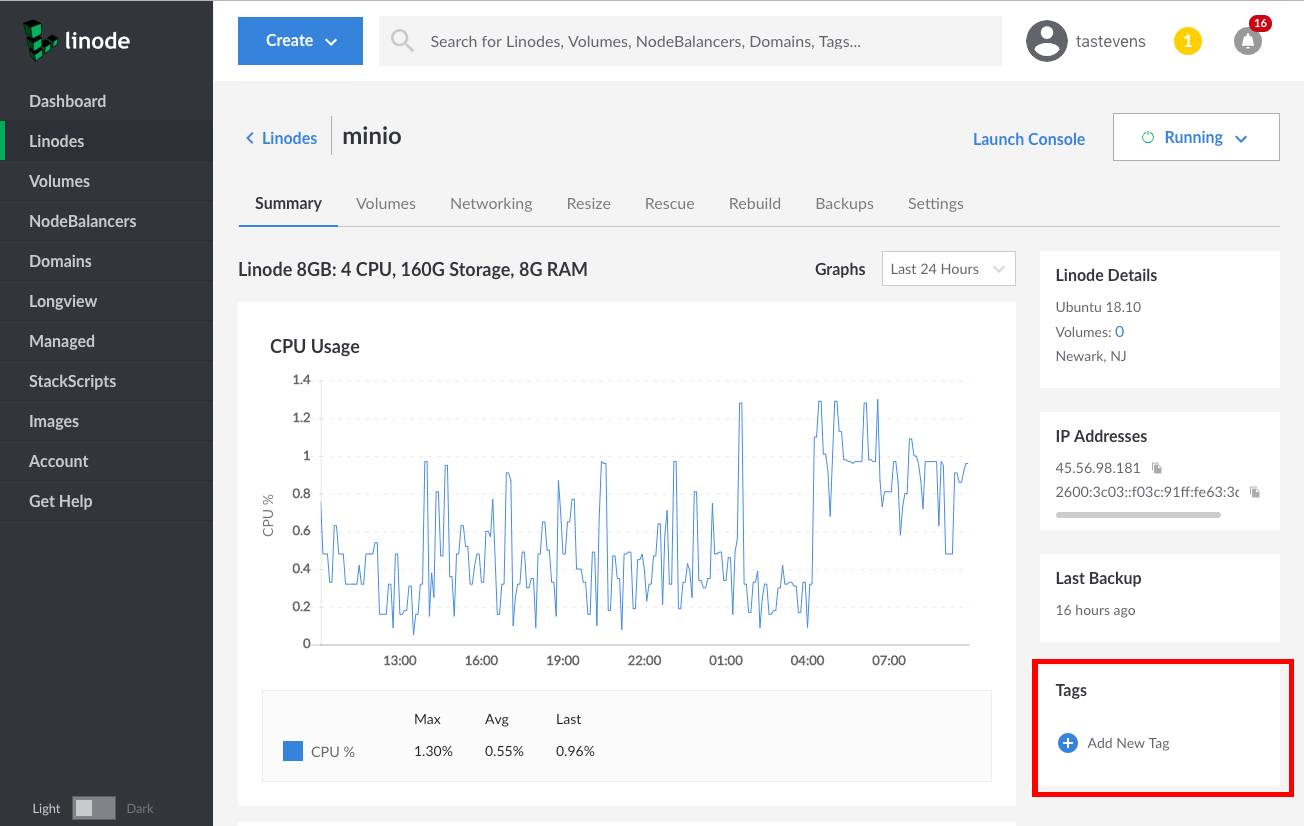The width and height of the screenshot is (1304, 826).
Task: Switch to the Networking tab
Action: [x=490, y=203]
